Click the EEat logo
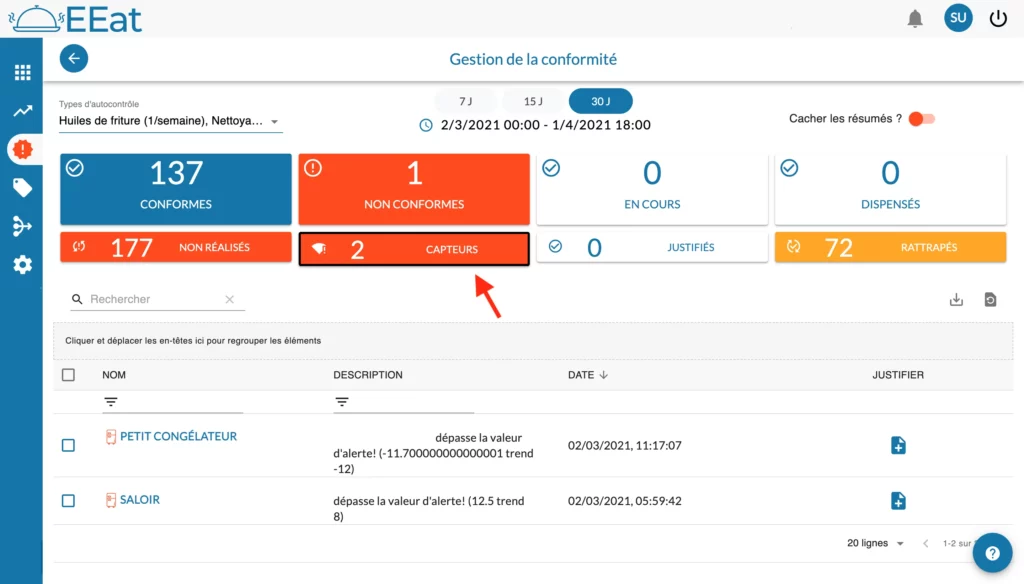The height and width of the screenshot is (584, 1024). (x=74, y=19)
